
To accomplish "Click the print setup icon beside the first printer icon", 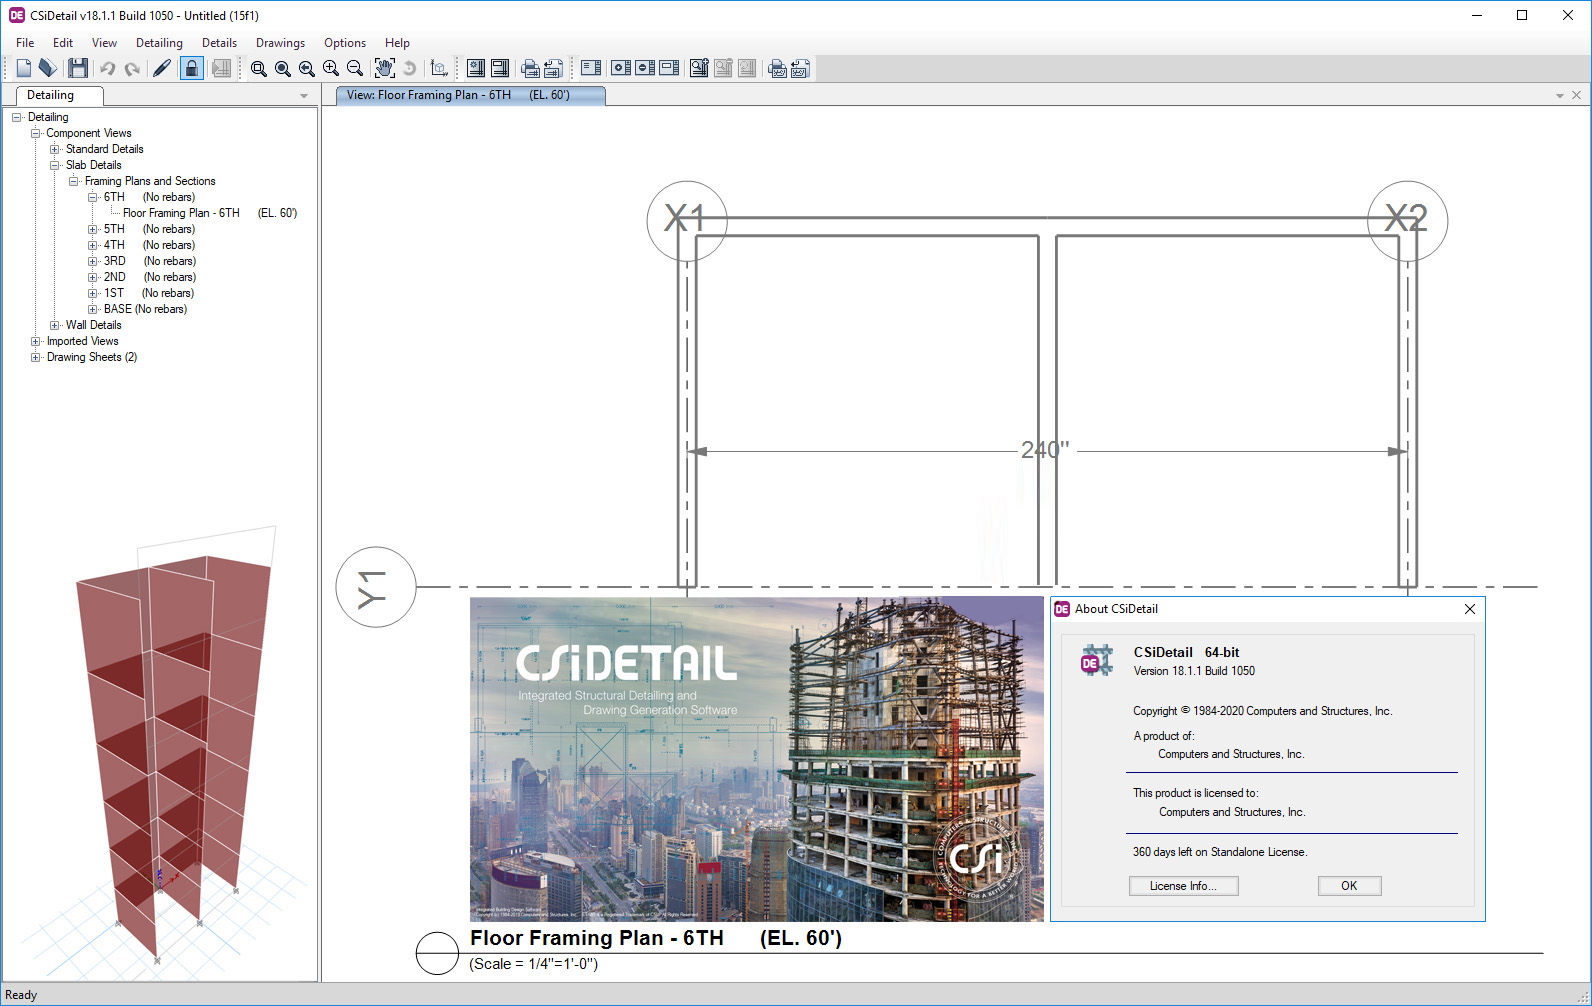I will click(x=553, y=68).
